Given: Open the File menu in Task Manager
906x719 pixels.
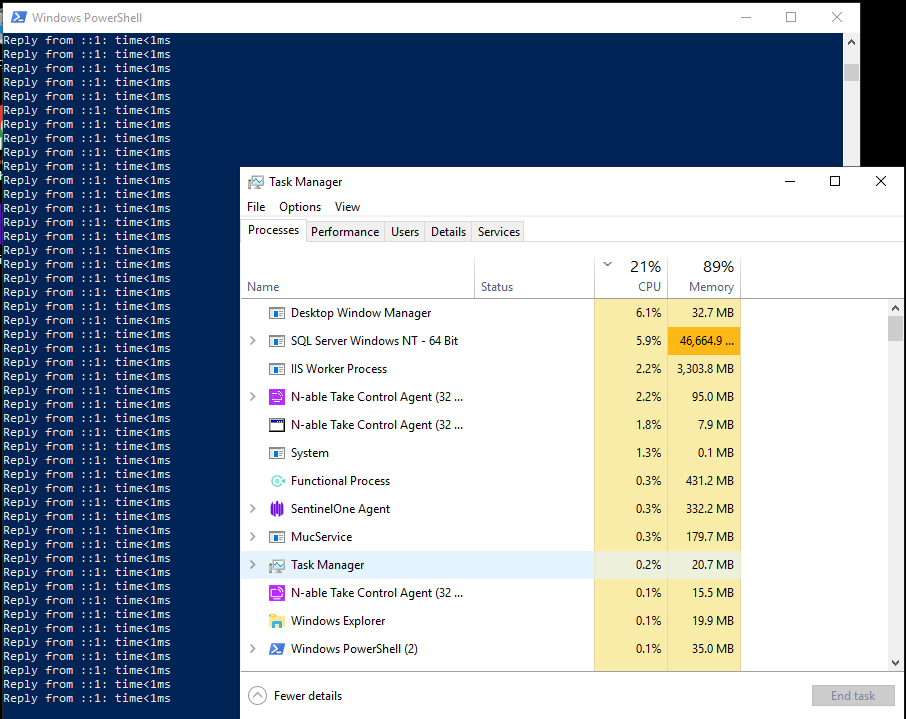Looking at the screenshot, I should coord(256,207).
